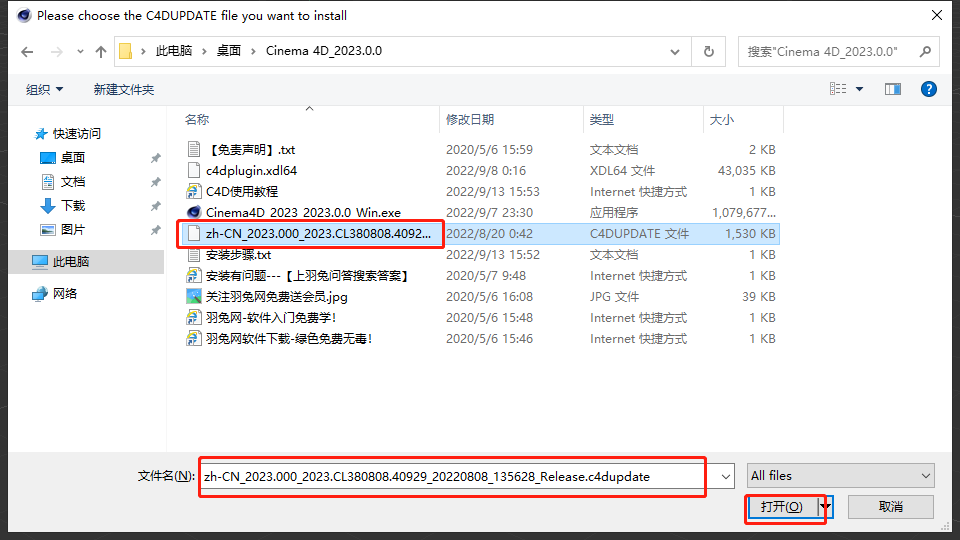Open the 打开 button's split arrow
Viewport: 960px width, 540px height.
(825, 507)
